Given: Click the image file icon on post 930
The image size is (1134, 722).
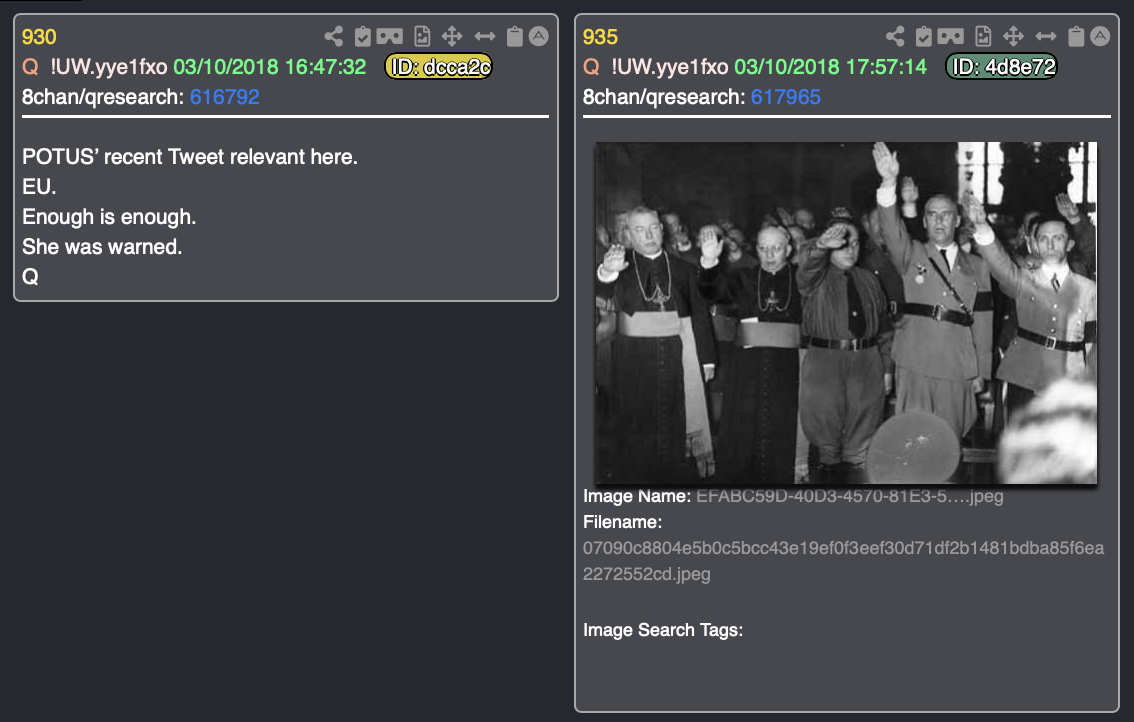Looking at the screenshot, I should 422,36.
